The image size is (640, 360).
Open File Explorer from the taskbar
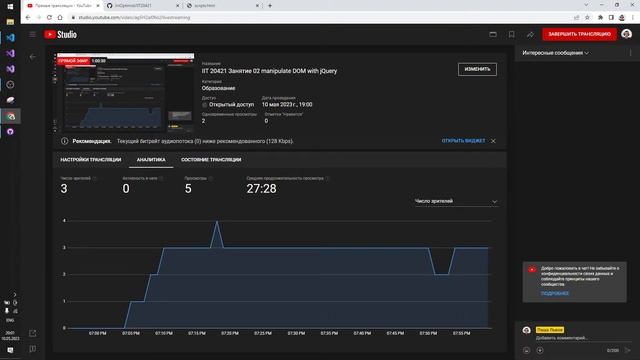pos(10,22)
